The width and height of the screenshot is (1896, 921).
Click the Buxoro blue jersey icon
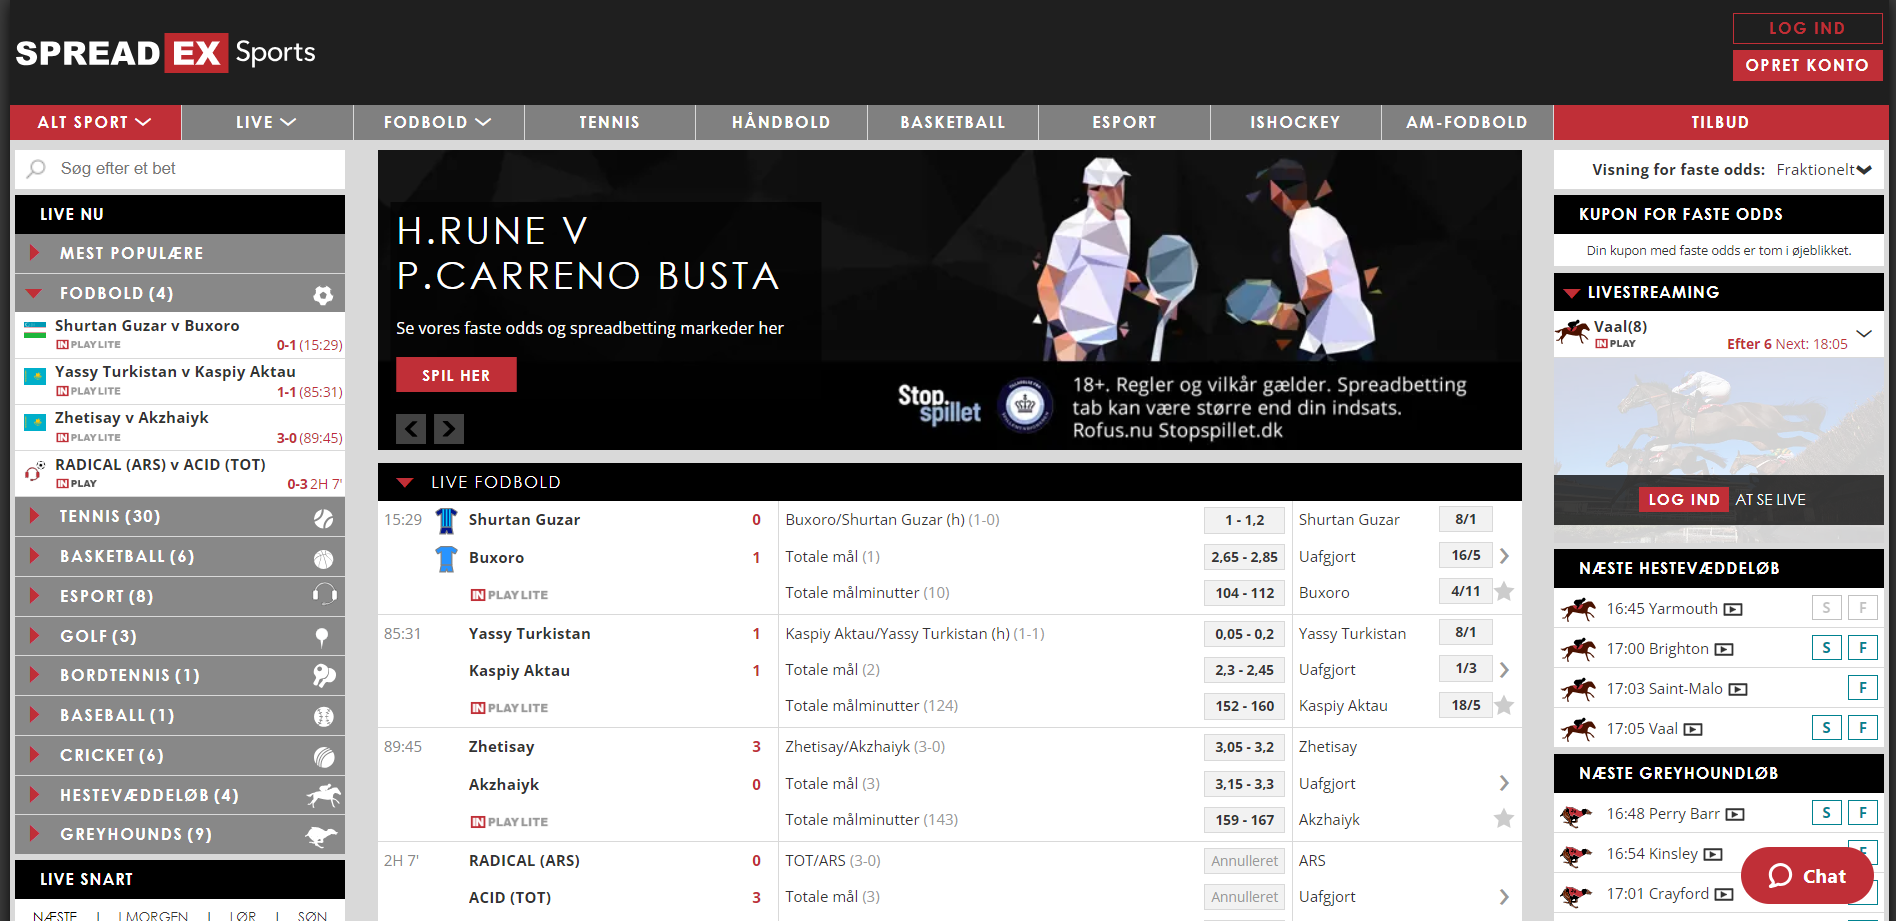tap(447, 558)
